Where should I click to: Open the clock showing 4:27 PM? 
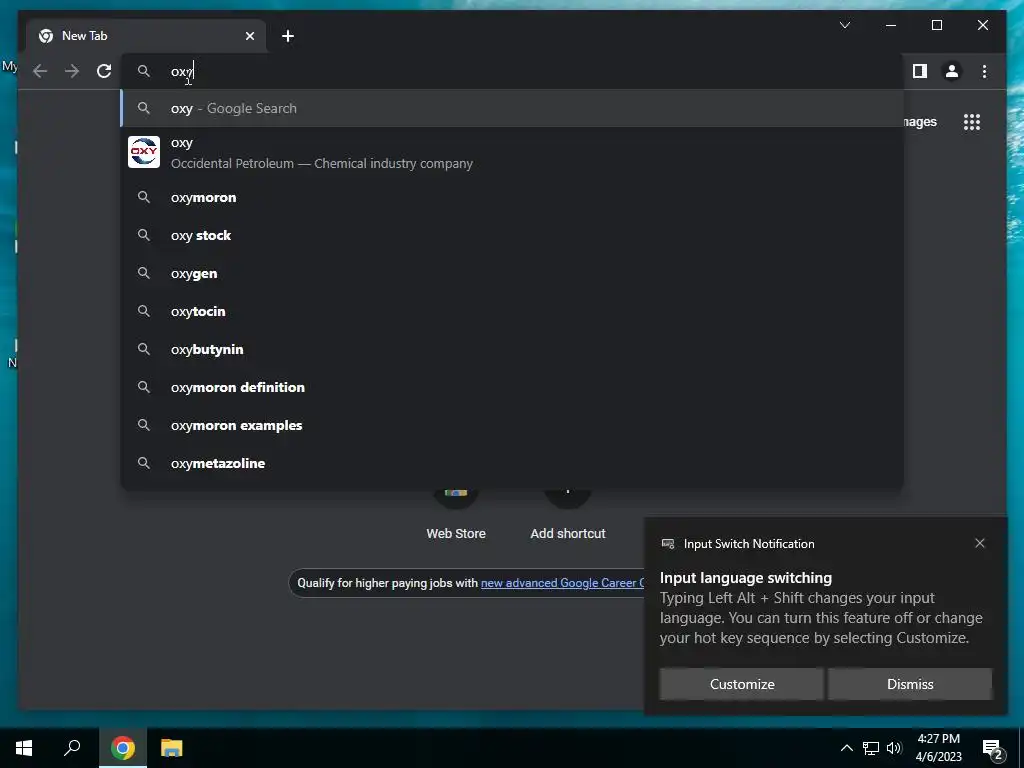[938, 748]
